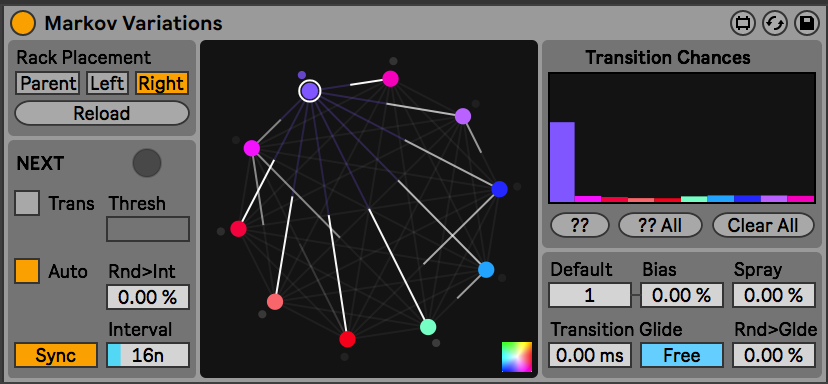Image resolution: width=828 pixels, height=384 pixels.
Task: Click the light blue node in graph
Action: coord(486,270)
